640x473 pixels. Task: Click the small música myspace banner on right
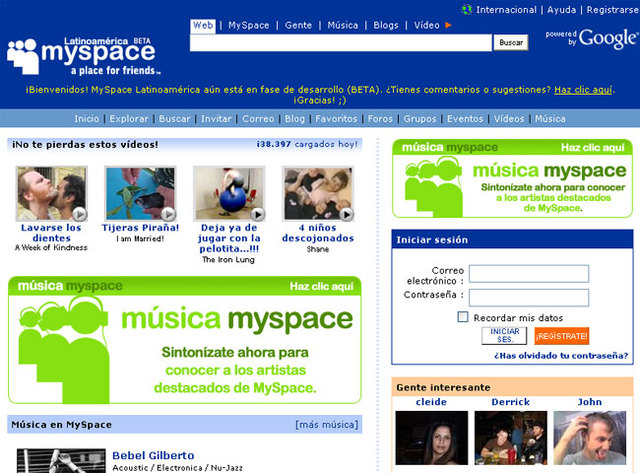(x=512, y=179)
